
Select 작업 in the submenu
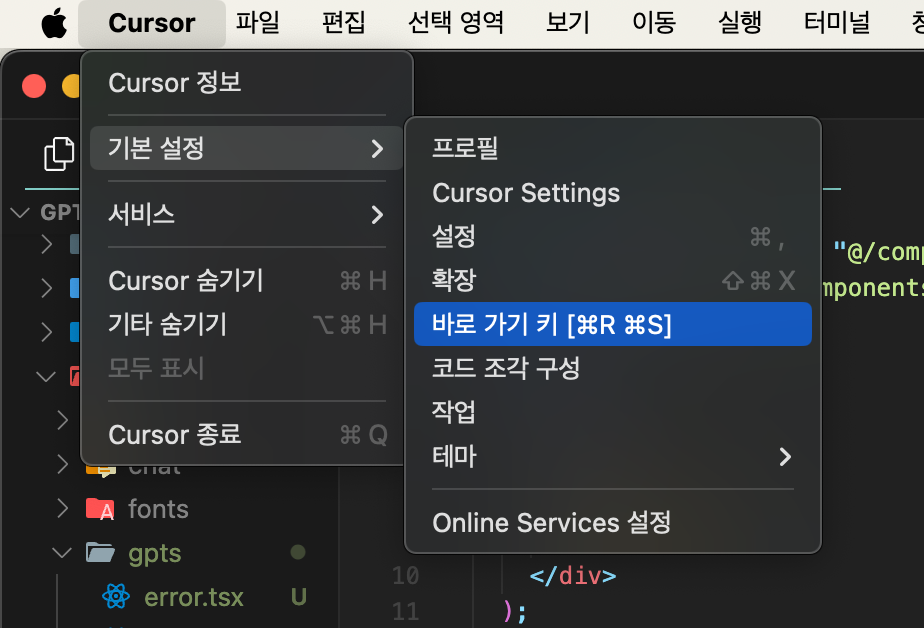click(x=613, y=412)
